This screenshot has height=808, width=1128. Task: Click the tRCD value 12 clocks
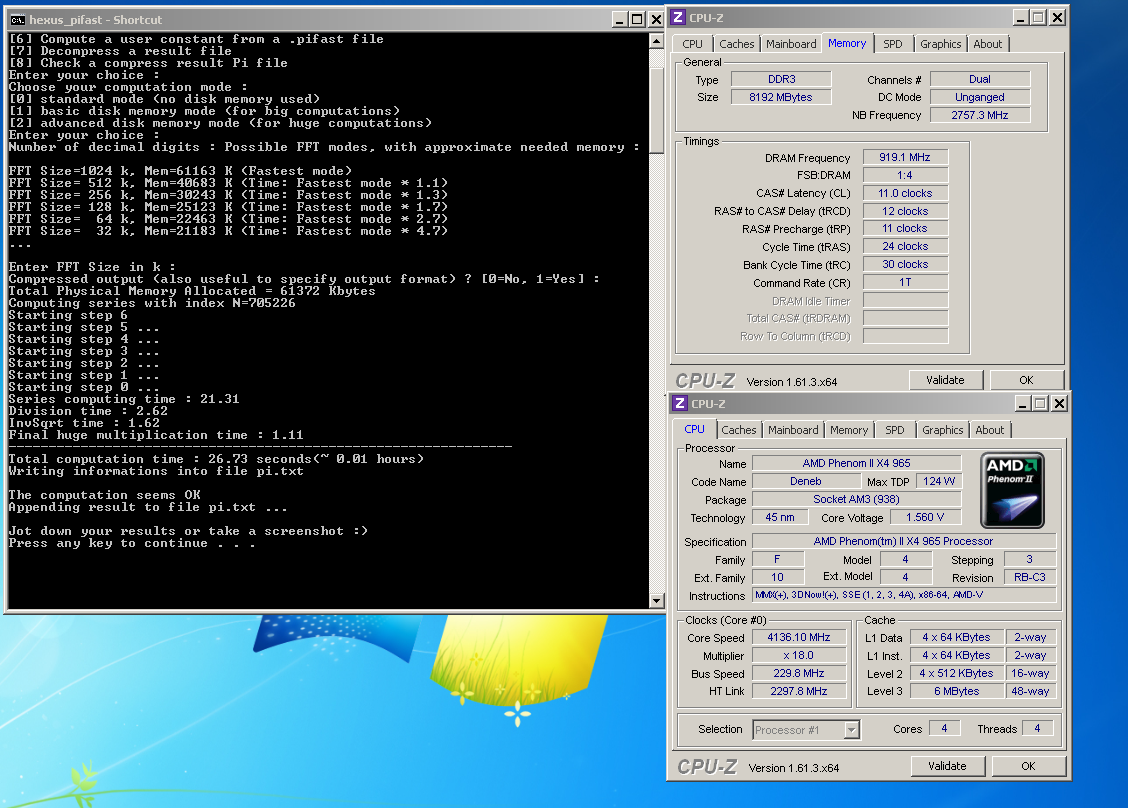[905, 211]
